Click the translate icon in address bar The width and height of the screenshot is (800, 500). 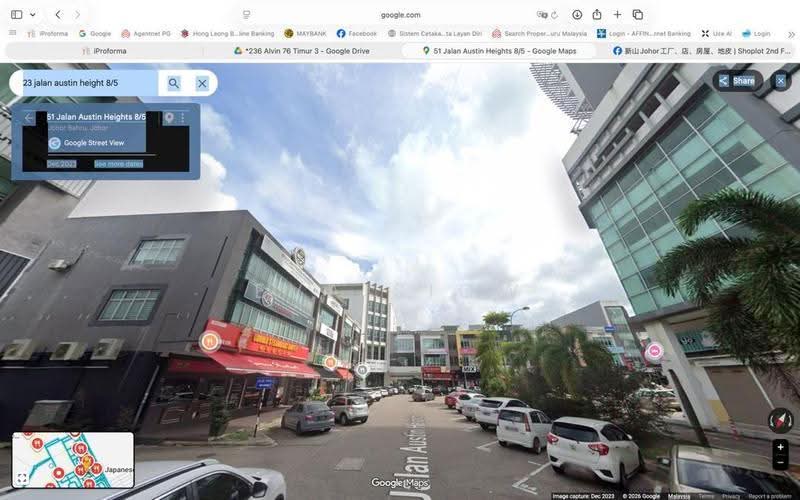542,15
